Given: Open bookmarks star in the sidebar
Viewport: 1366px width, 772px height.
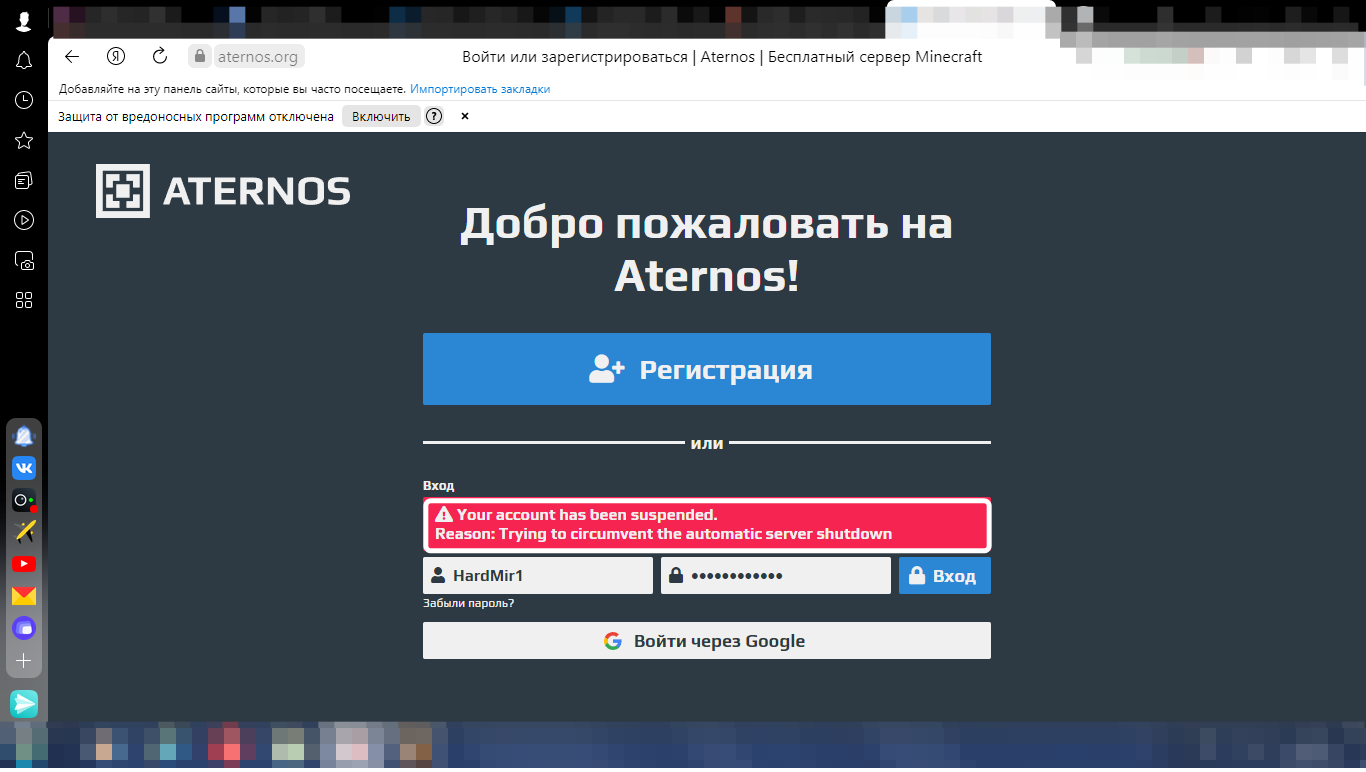Looking at the screenshot, I should [x=24, y=140].
